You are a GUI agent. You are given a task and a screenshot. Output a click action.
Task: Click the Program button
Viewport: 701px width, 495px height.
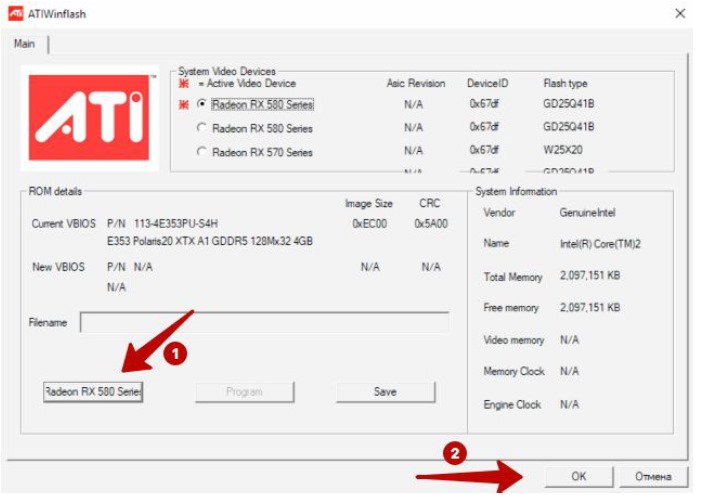click(x=245, y=392)
